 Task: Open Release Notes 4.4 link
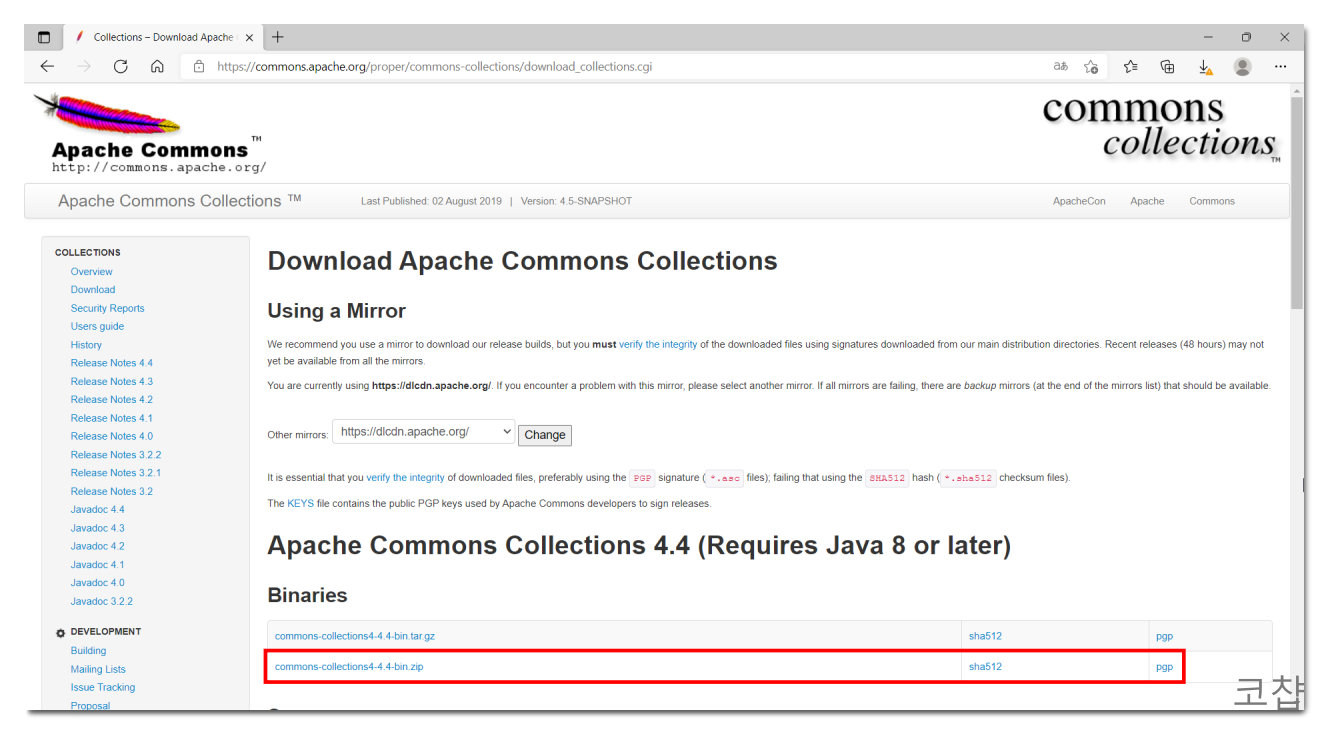pos(112,363)
